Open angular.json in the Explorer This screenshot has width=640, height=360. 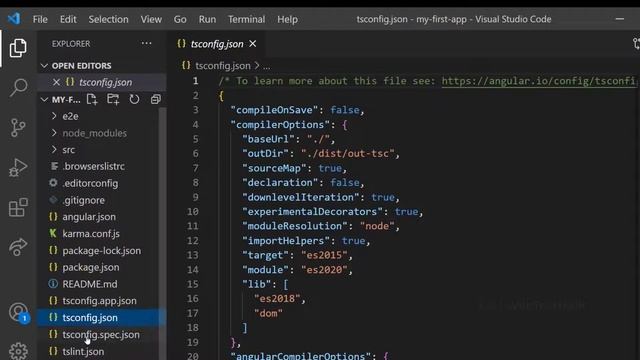pyautogui.click(x=89, y=217)
